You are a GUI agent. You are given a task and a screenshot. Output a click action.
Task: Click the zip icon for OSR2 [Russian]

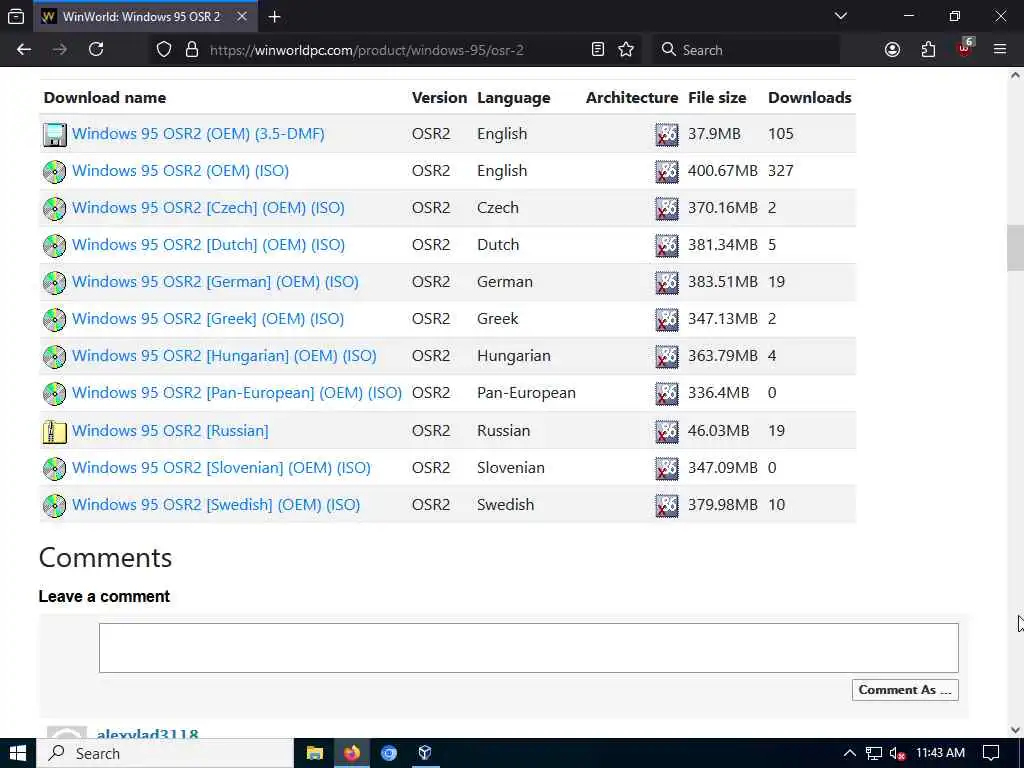tap(55, 431)
